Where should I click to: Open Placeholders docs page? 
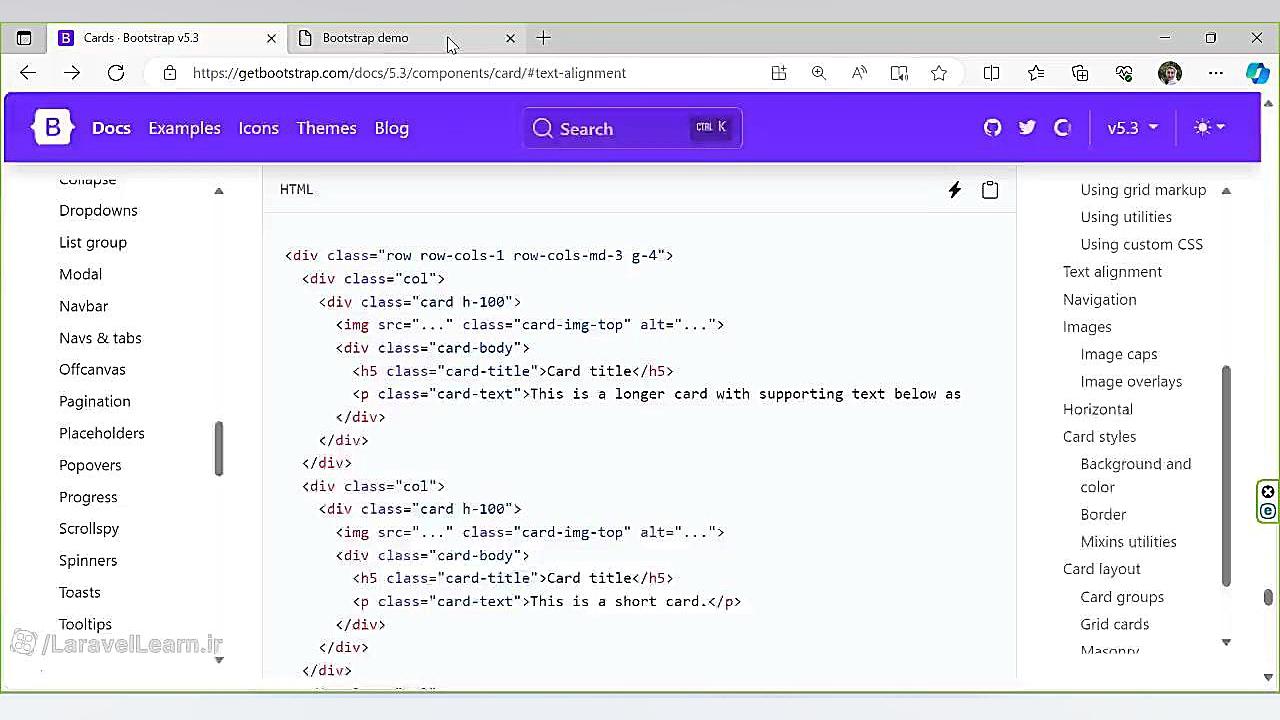[102, 433]
